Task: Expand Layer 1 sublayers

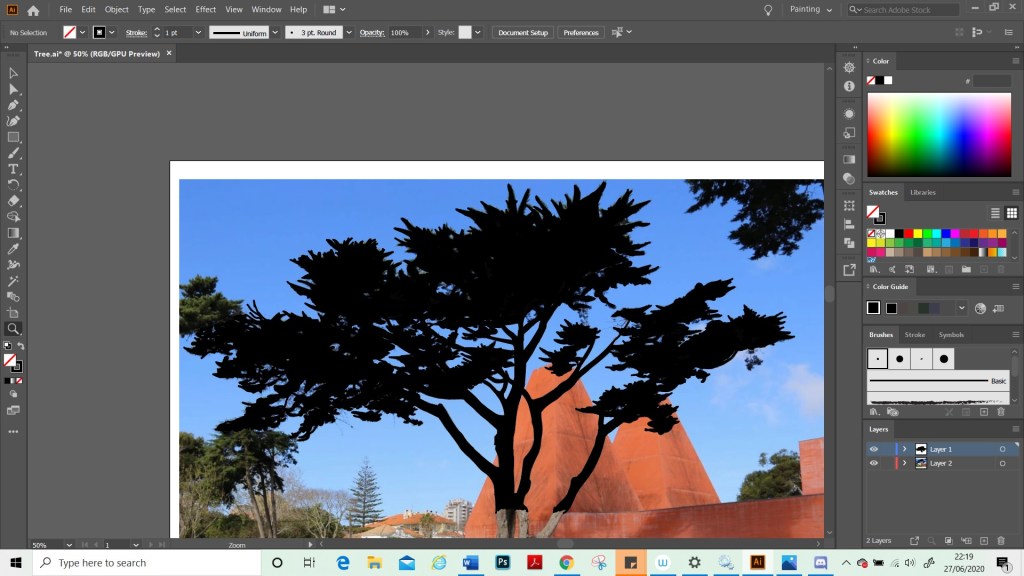Action: pos(905,449)
